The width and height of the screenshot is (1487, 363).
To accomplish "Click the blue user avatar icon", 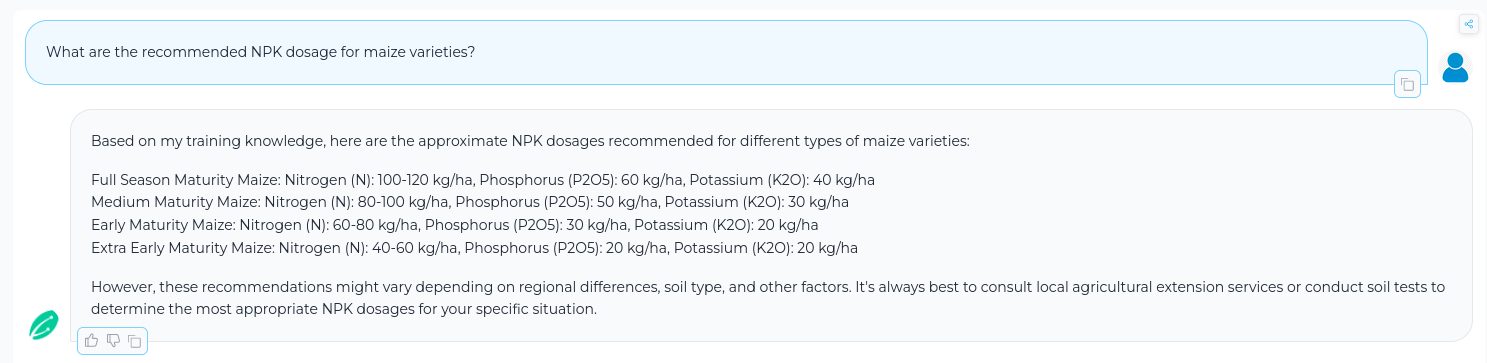I will coord(1455,67).
